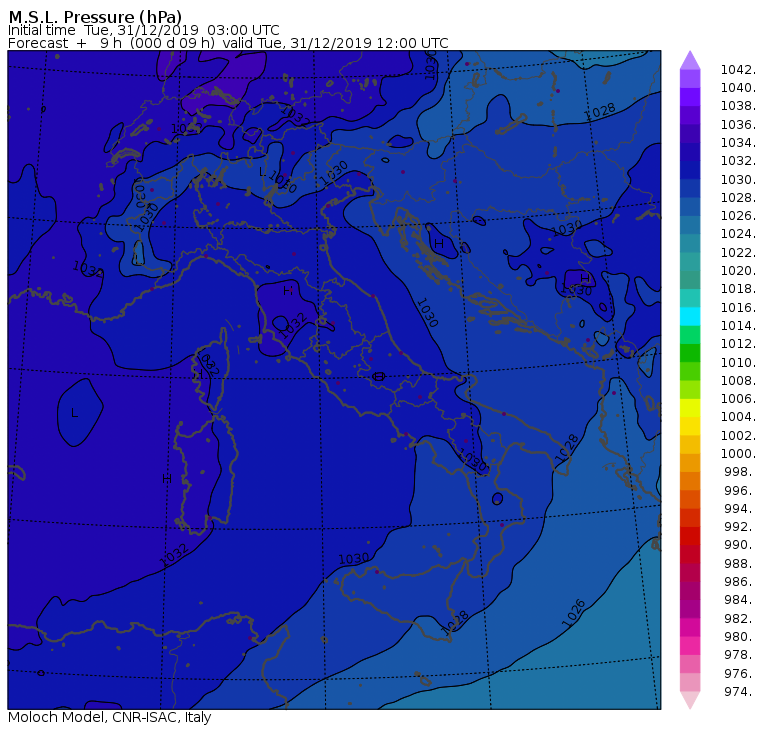Click the 1018. colorbar label
This screenshot has height=731, width=760.
[x=738, y=288]
